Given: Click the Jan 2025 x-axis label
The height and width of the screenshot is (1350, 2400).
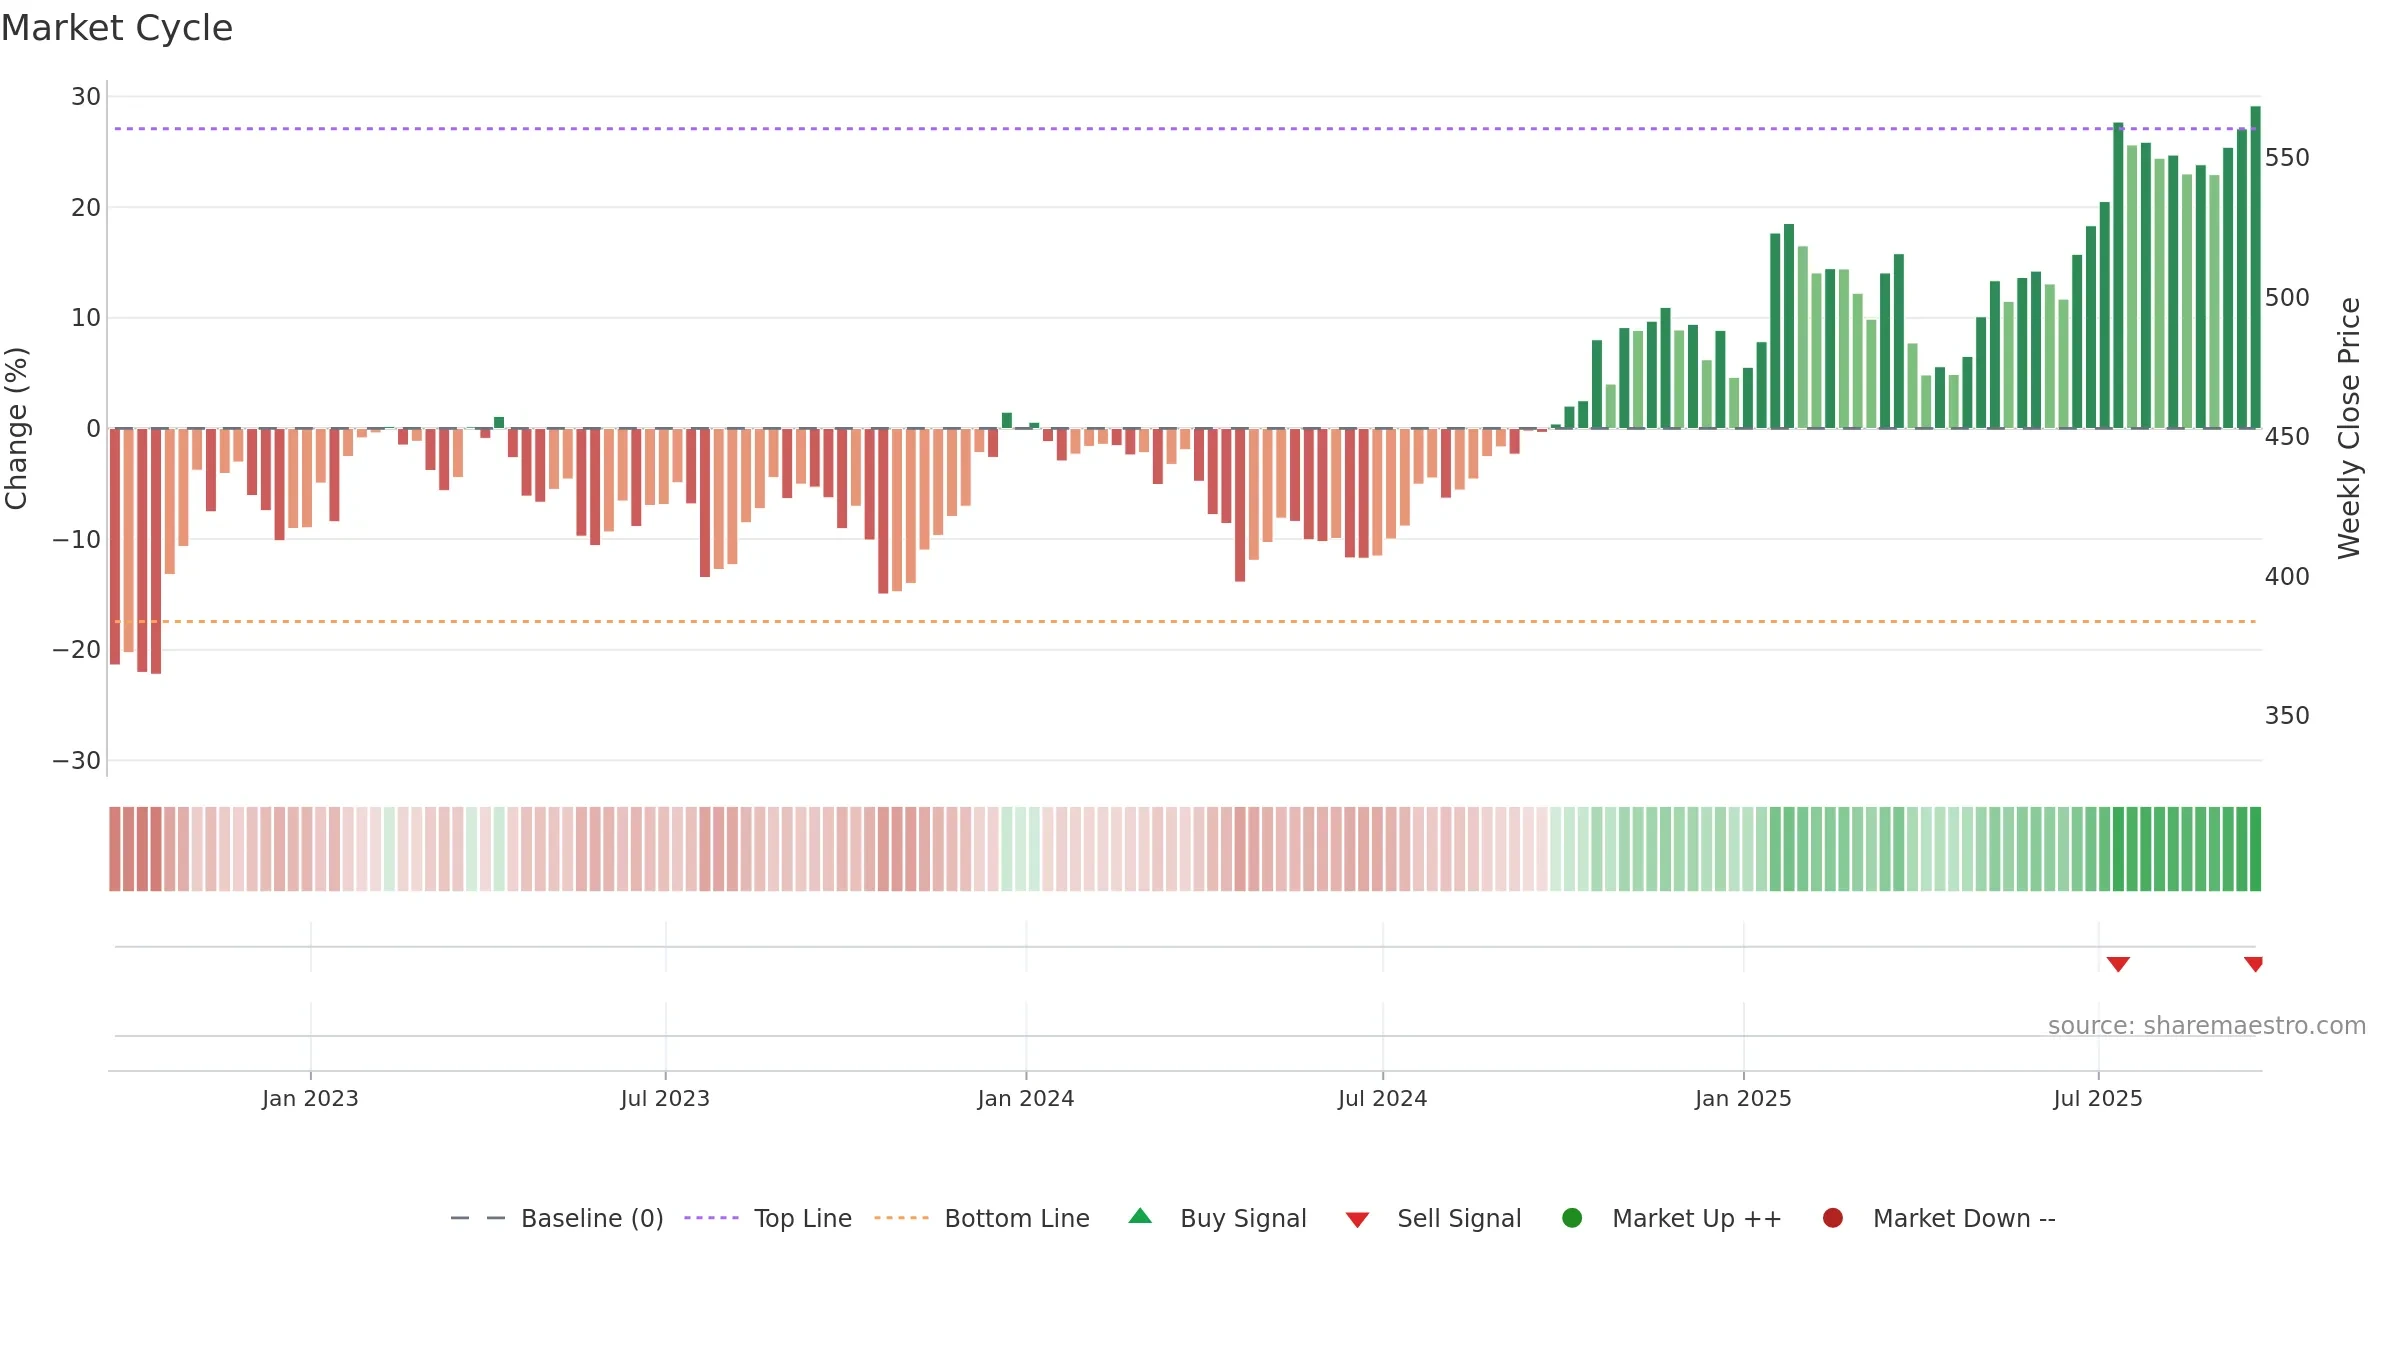Looking at the screenshot, I should point(1743,1098).
